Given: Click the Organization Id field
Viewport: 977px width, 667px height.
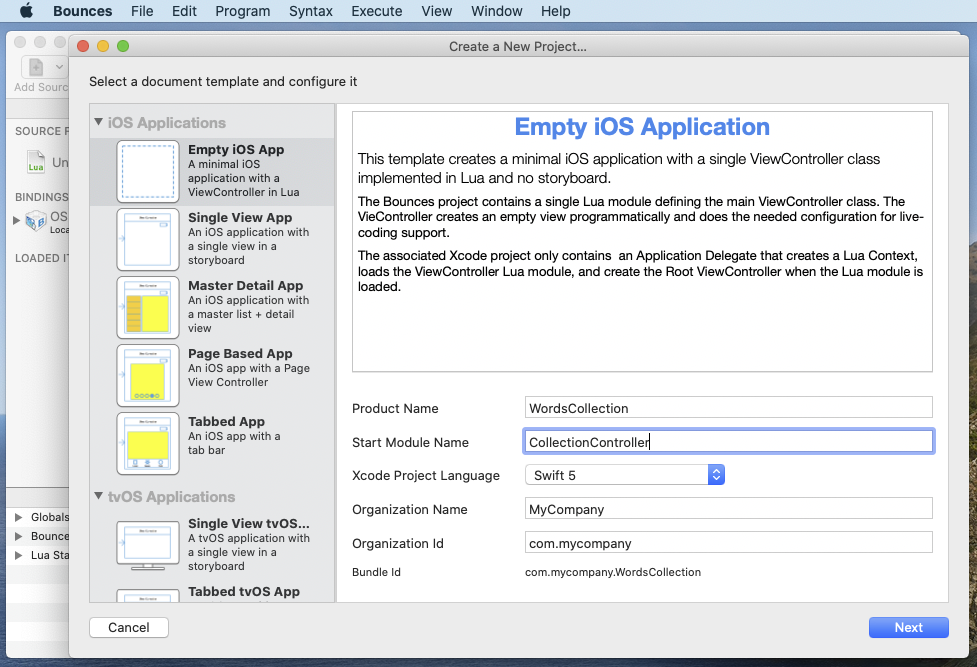Looking at the screenshot, I should [x=728, y=542].
